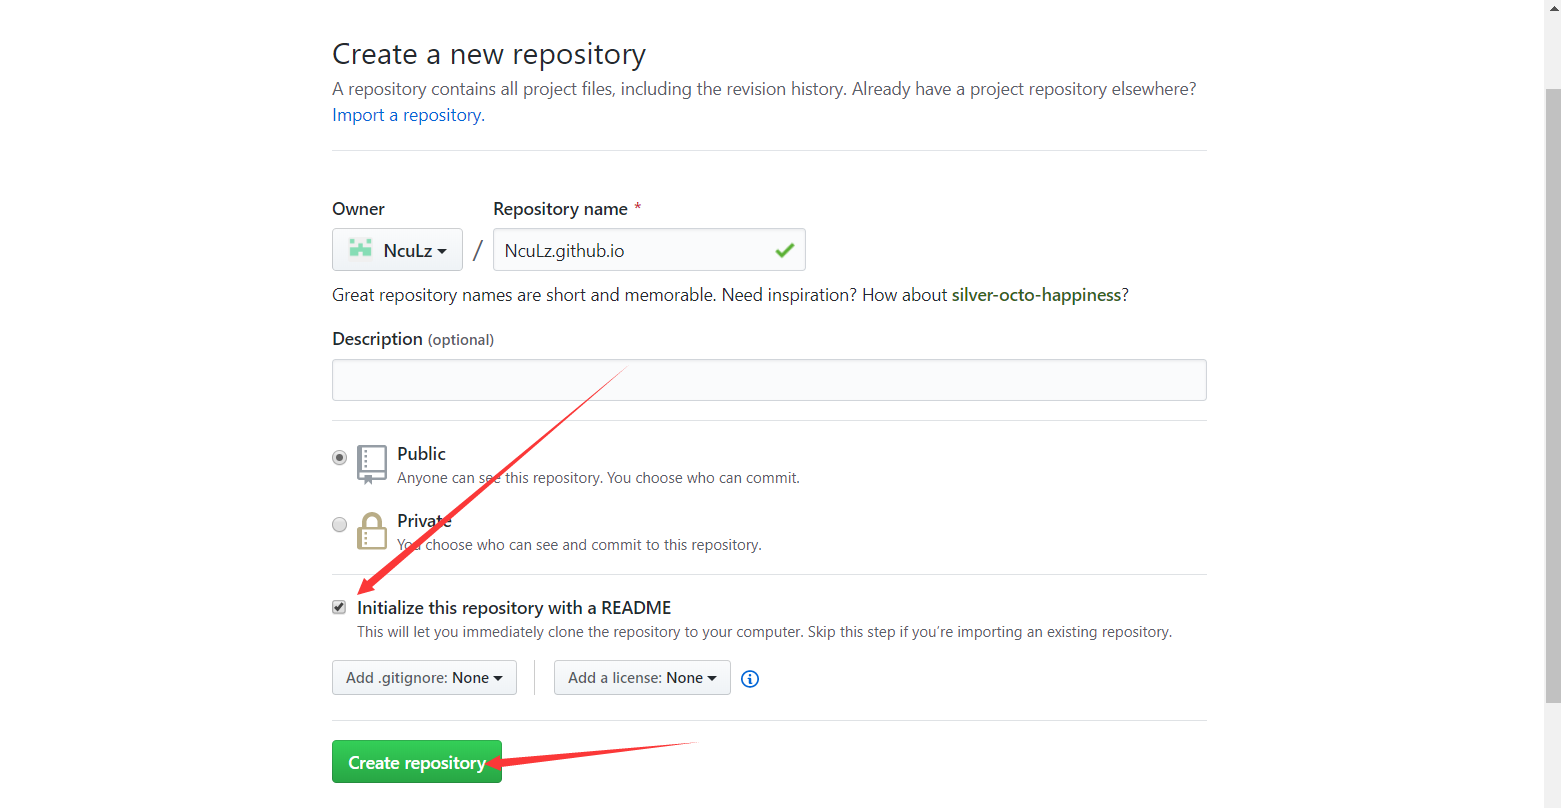Image resolution: width=1561 pixels, height=808 pixels.
Task: Click the license info icon
Action: pyautogui.click(x=750, y=679)
